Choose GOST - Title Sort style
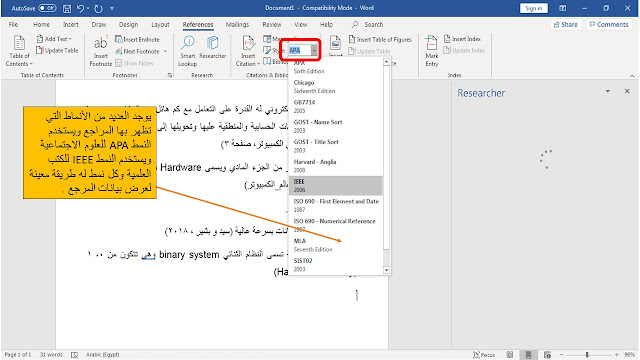This screenshot has height=360, width=640. tap(336, 146)
